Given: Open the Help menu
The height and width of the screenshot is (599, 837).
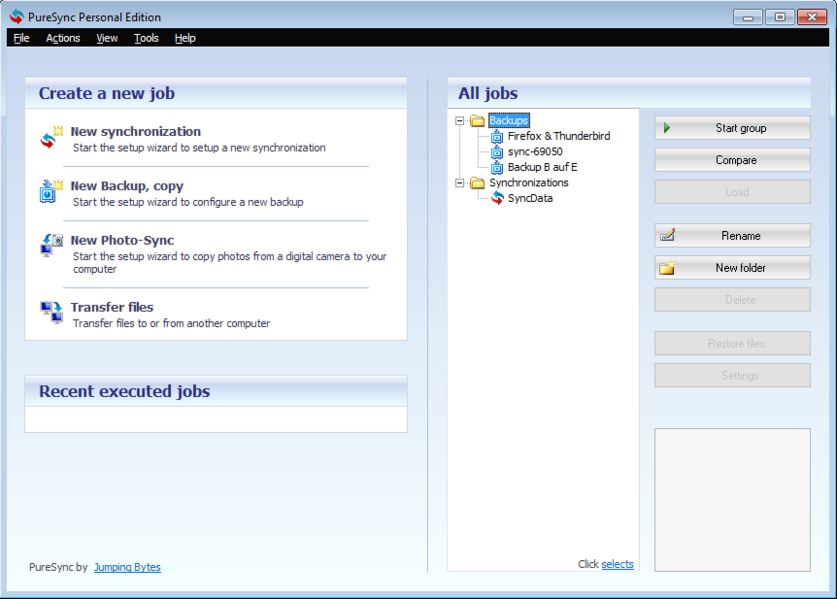Looking at the screenshot, I should (x=185, y=38).
